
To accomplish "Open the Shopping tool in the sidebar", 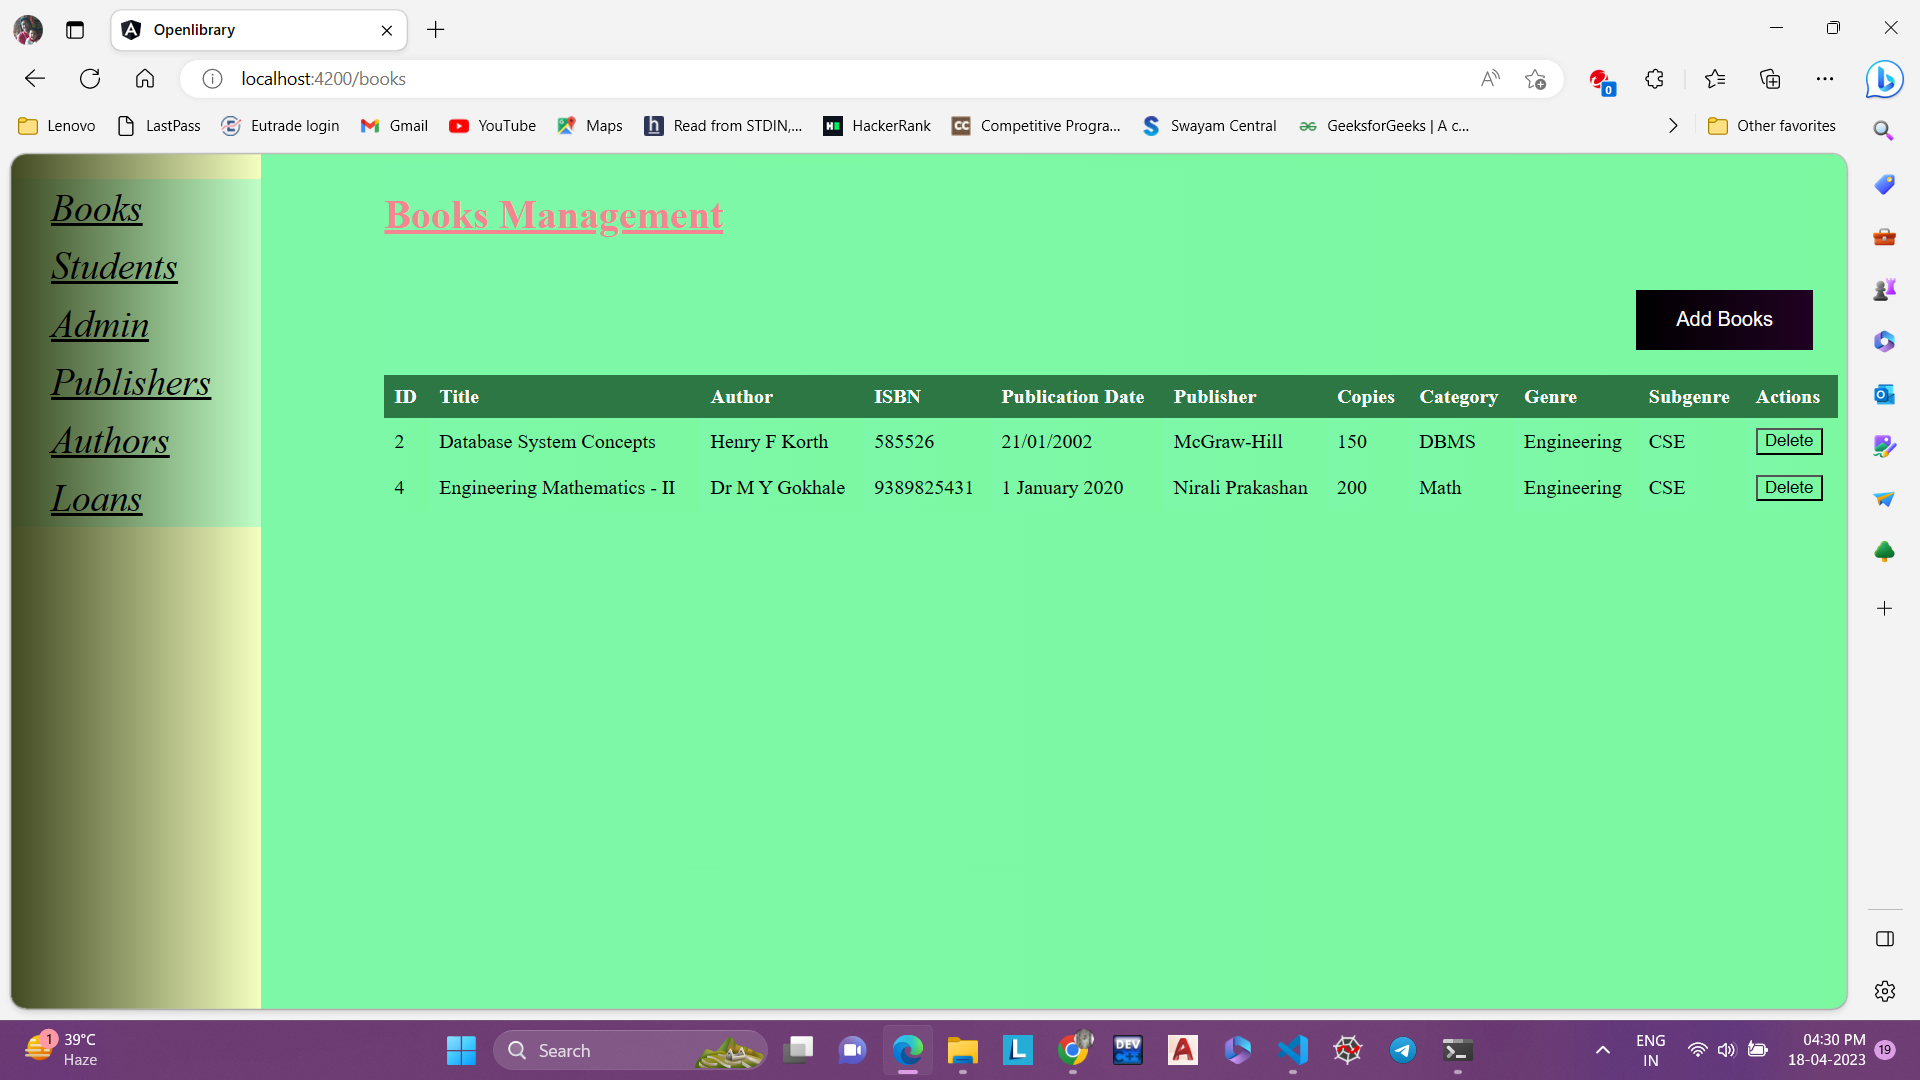I will tap(1884, 184).
